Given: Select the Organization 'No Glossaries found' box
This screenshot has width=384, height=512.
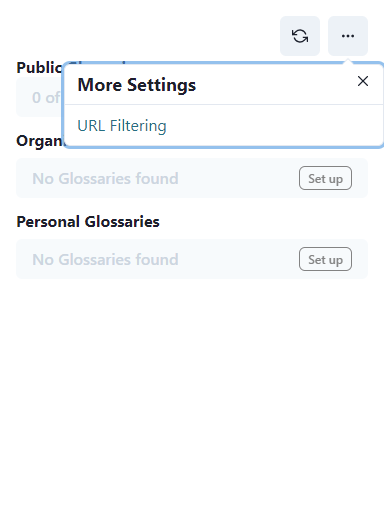Looking at the screenshot, I should (192, 178).
